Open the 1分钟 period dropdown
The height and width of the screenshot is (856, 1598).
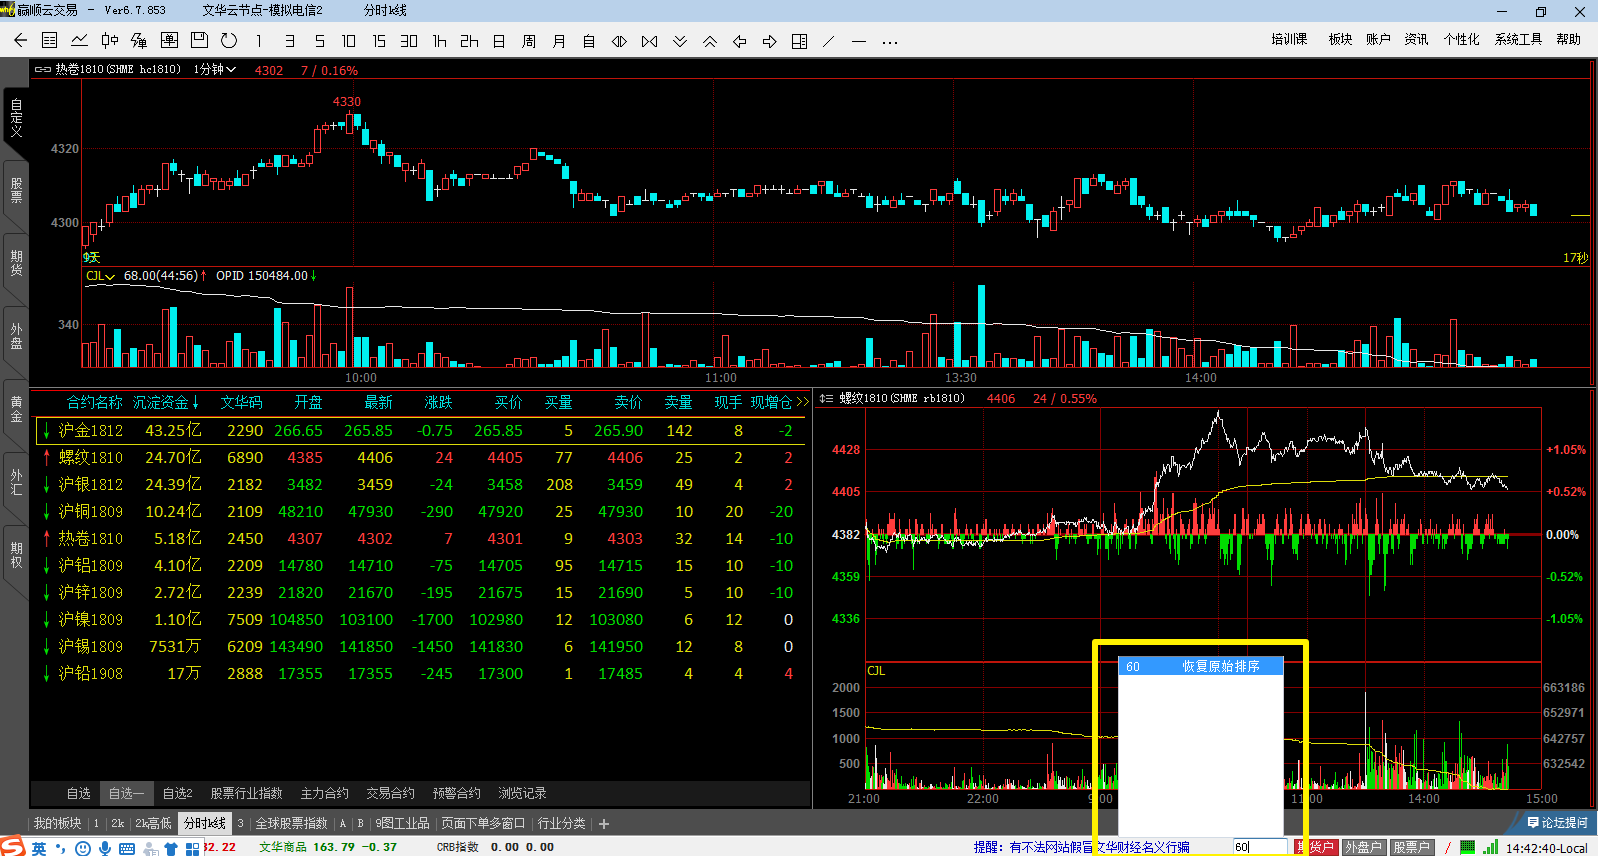(215, 70)
